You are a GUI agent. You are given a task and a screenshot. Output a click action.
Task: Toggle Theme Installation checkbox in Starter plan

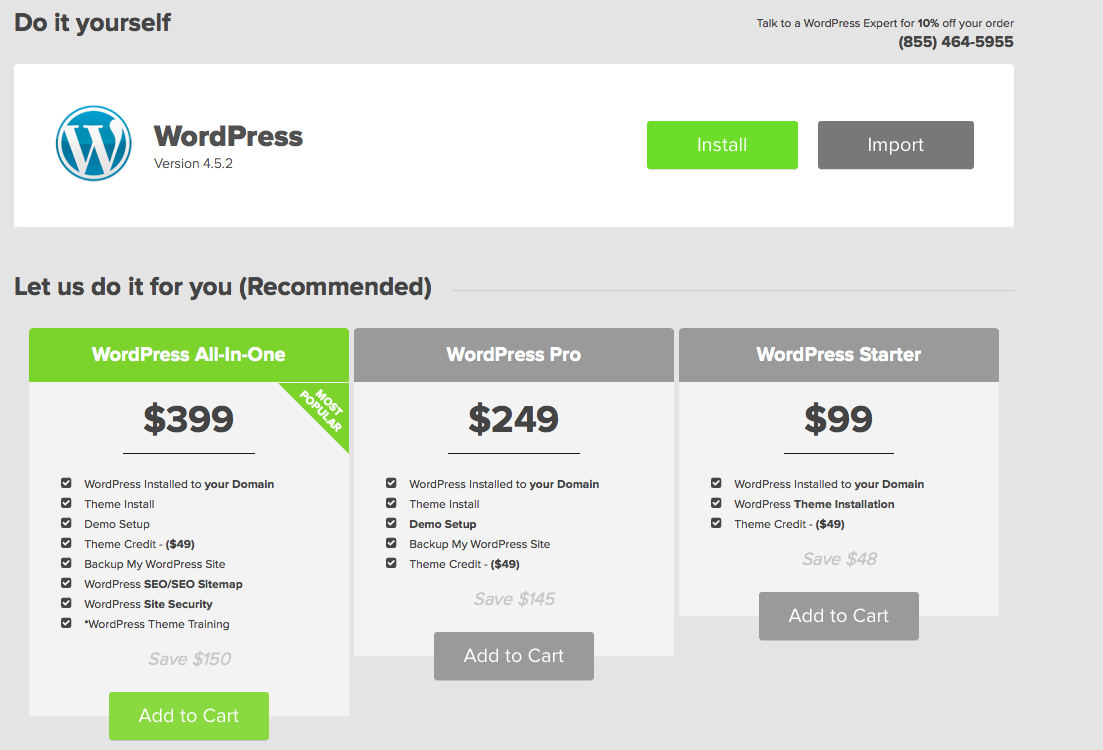716,503
